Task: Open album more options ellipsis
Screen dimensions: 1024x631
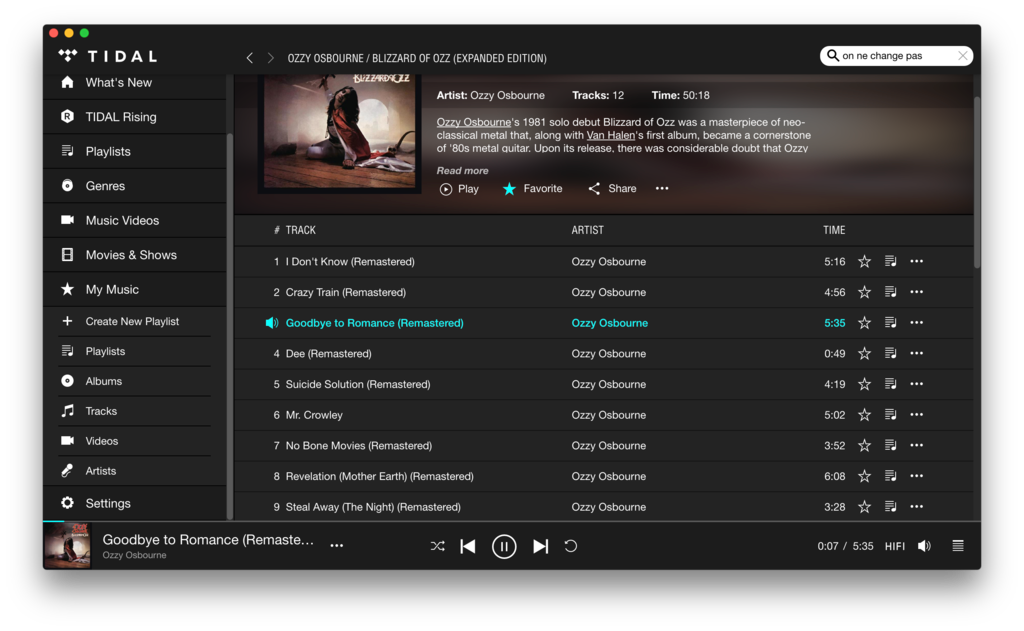Action: click(662, 189)
